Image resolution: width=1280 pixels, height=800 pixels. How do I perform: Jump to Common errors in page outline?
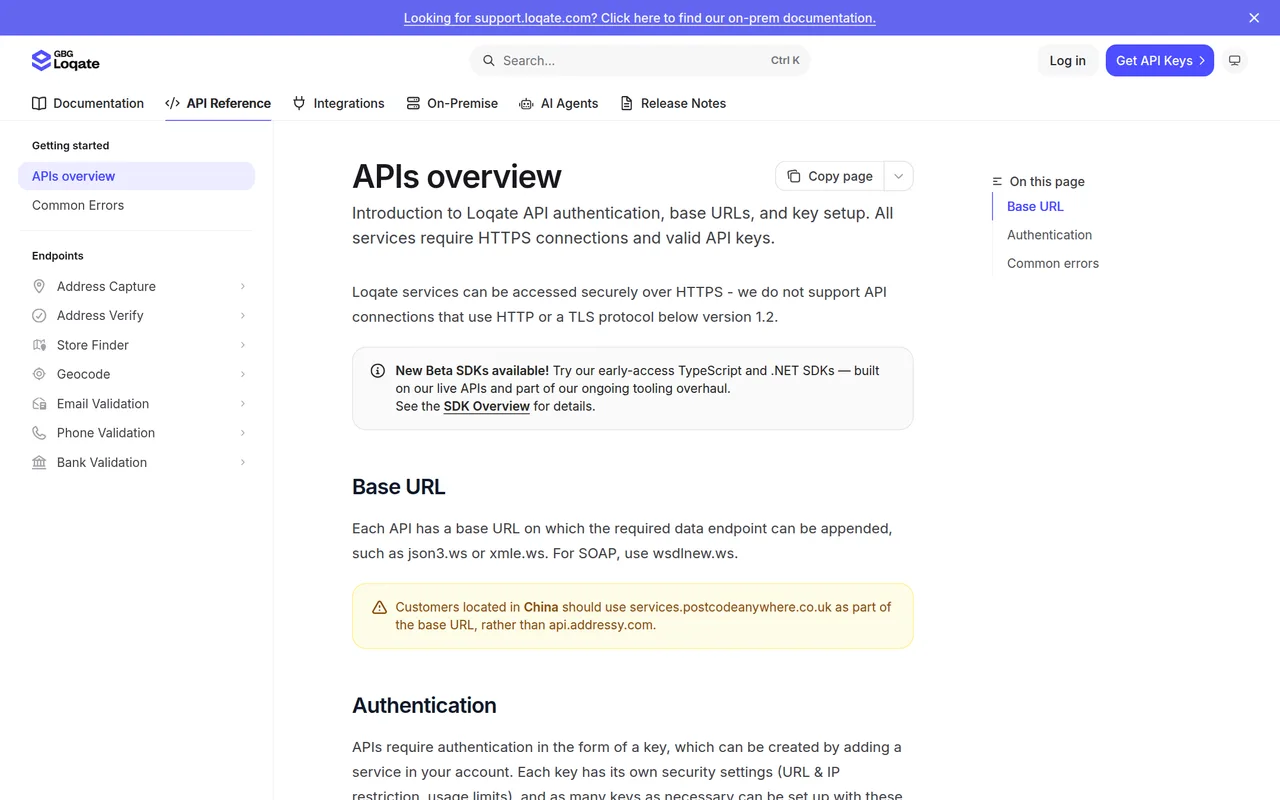click(x=1053, y=263)
